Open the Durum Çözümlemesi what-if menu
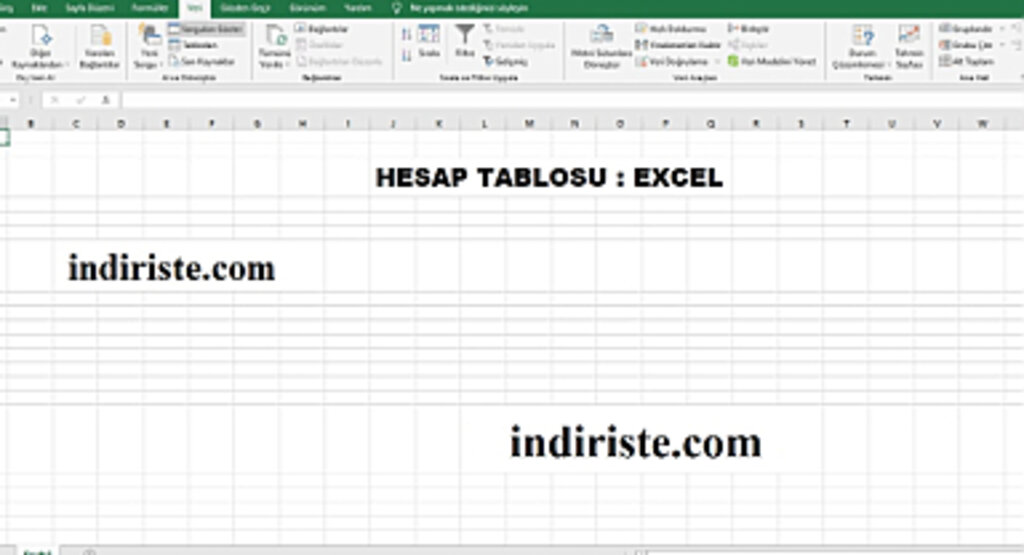This screenshot has height=555, width=1024. (x=863, y=47)
